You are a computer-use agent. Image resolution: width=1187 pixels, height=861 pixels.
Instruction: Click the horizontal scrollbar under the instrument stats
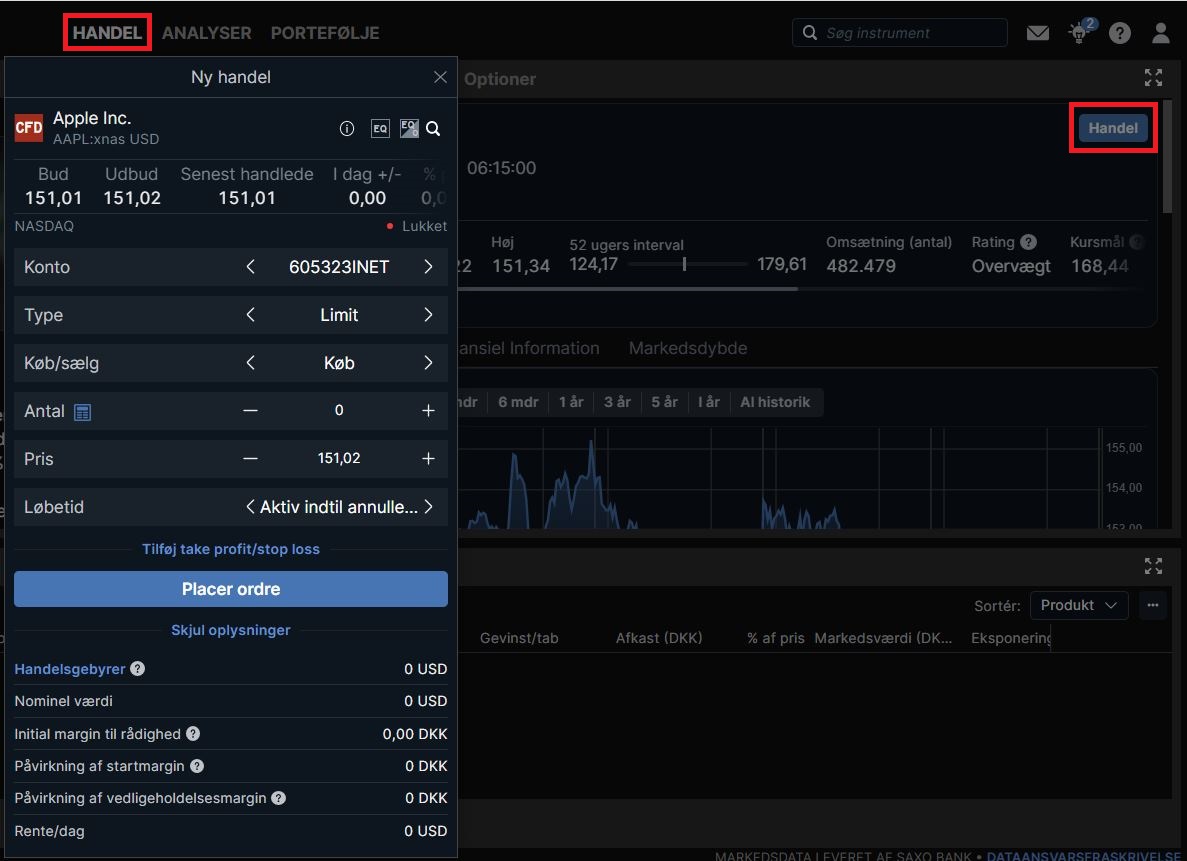pyautogui.click(x=628, y=289)
